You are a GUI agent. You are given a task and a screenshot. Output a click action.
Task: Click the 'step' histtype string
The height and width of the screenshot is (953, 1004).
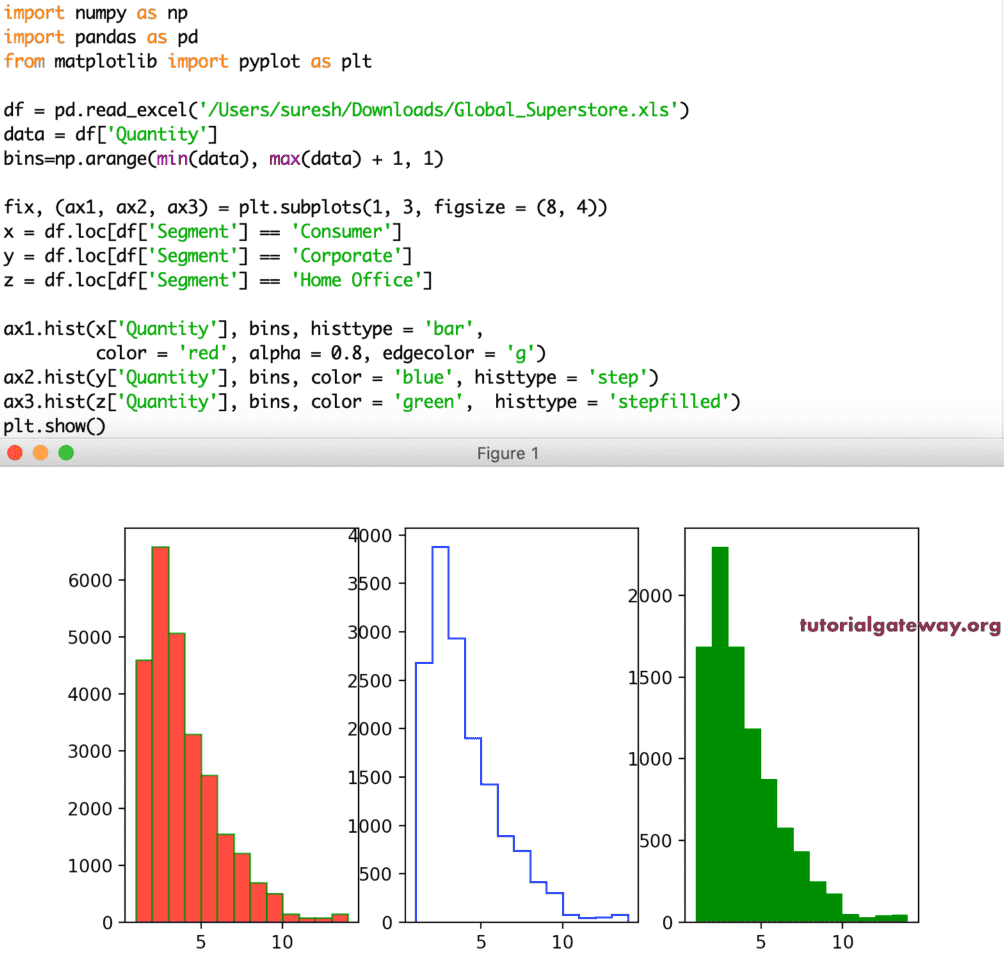(x=618, y=378)
